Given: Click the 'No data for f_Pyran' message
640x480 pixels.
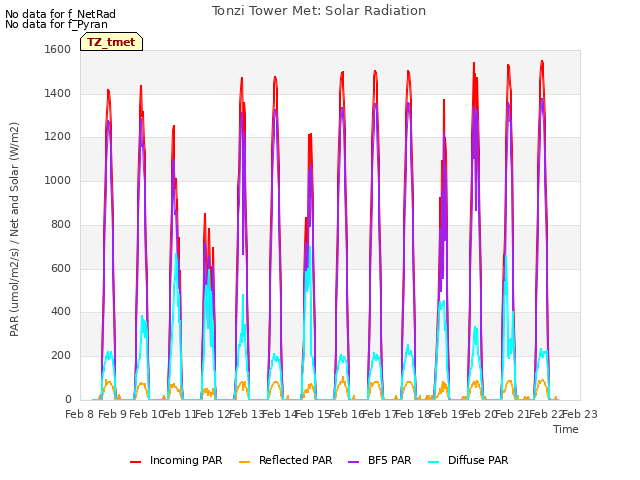Looking at the screenshot, I should point(56,24).
